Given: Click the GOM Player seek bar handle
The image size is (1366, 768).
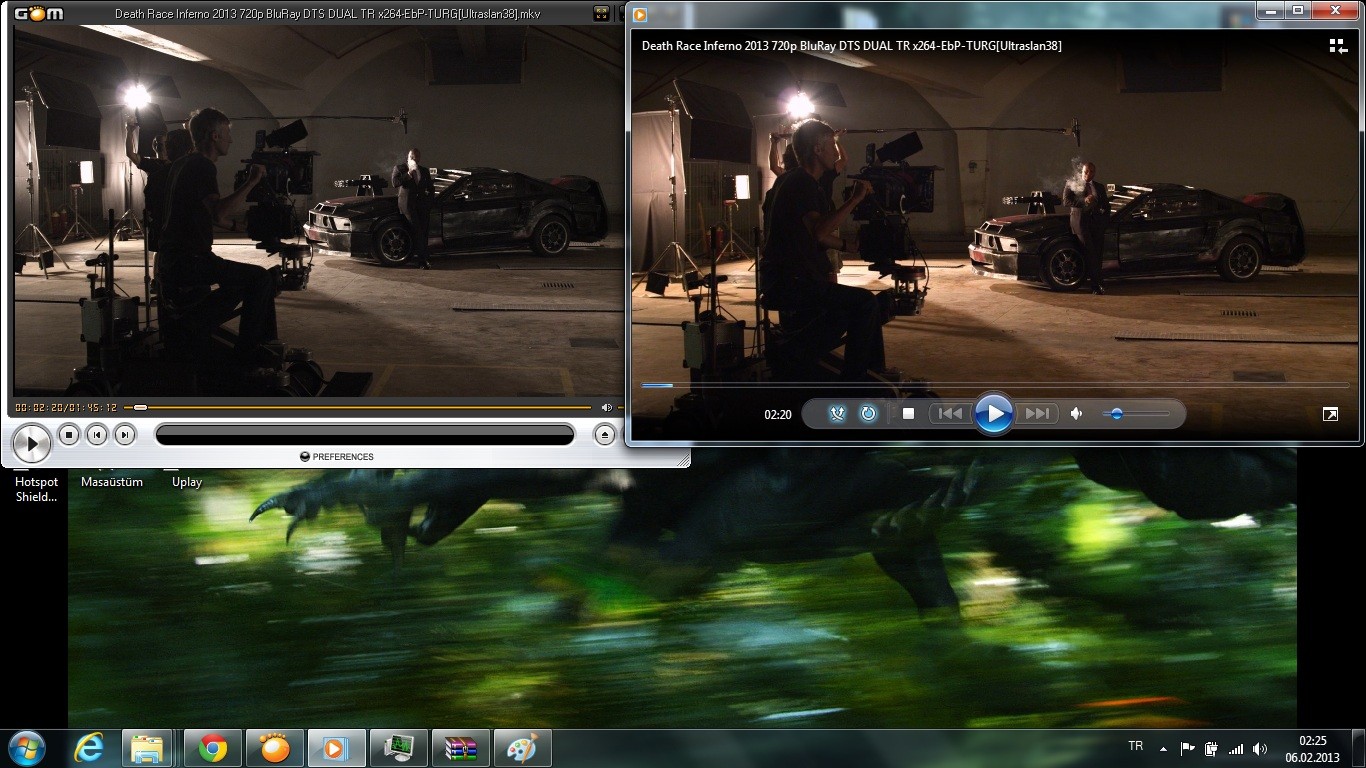Looking at the screenshot, I should click(x=140, y=407).
